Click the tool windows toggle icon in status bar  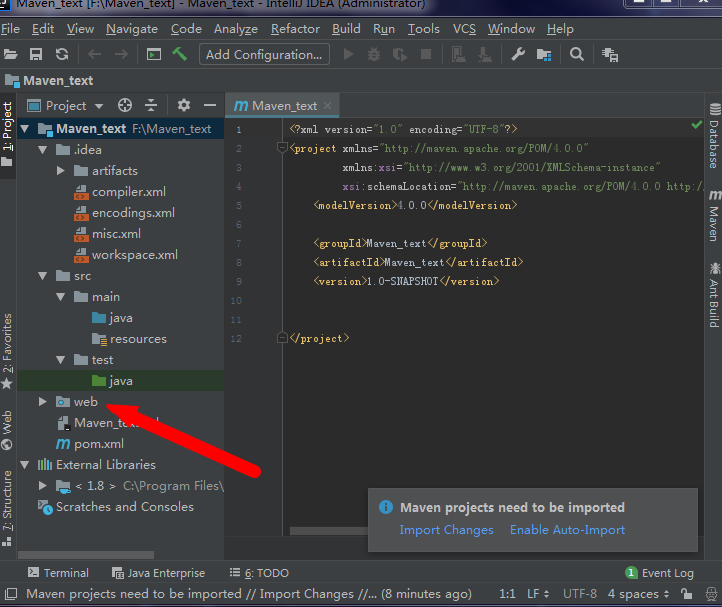point(11,594)
